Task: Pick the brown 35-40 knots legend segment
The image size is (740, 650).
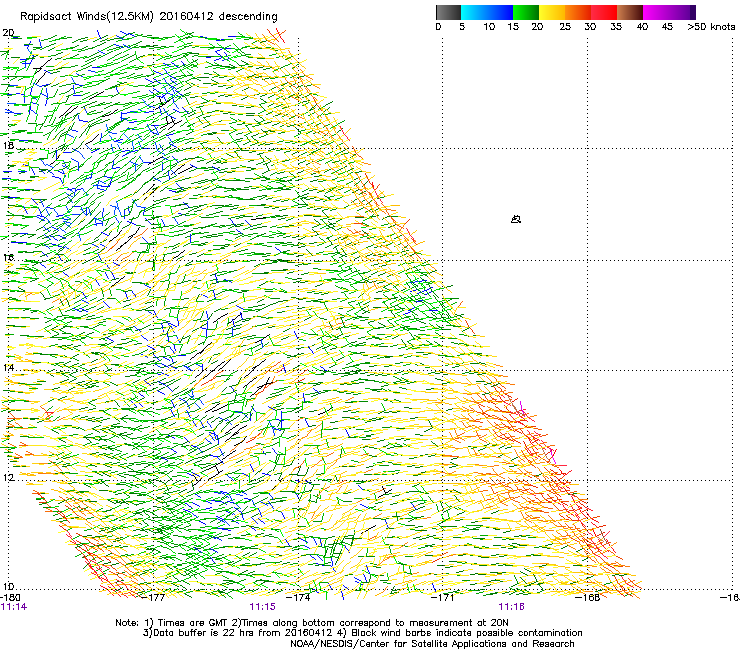Action: [x=630, y=12]
